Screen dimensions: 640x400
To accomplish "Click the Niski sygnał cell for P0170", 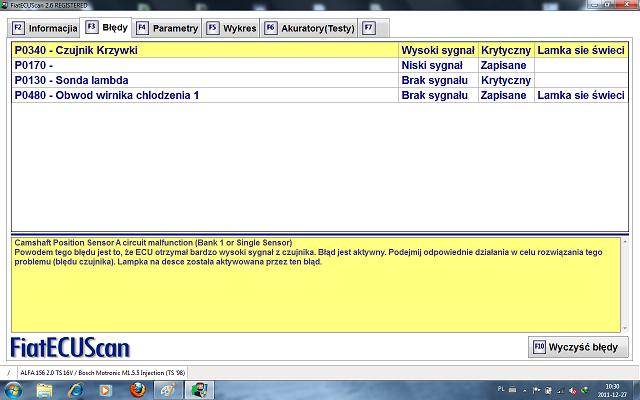I will coord(438,65).
